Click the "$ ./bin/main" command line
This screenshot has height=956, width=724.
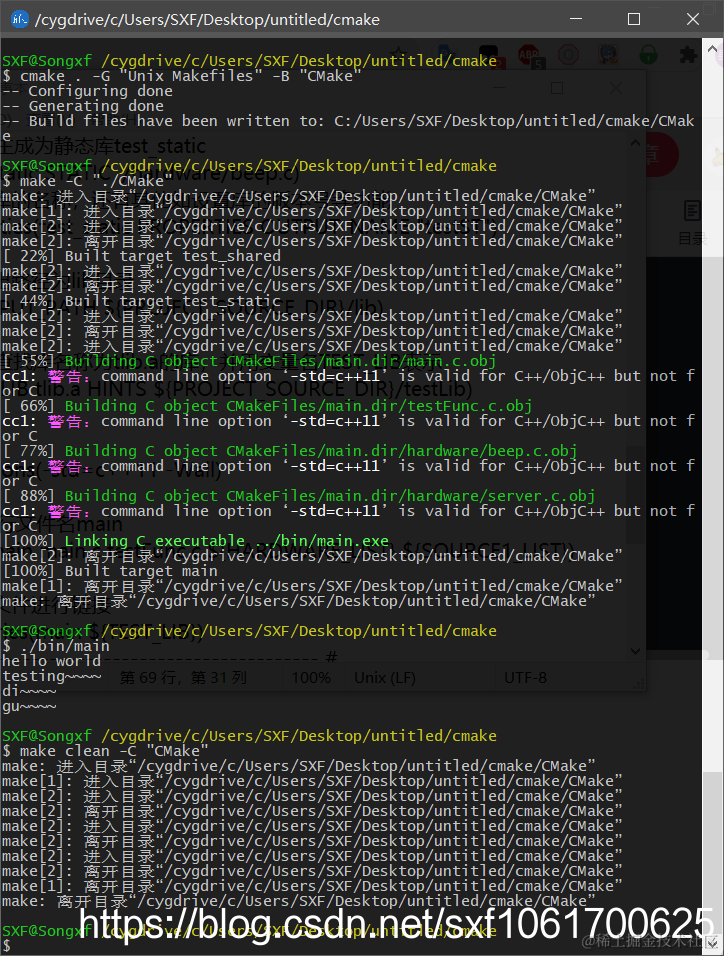pyautogui.click(x=56, y=646)
